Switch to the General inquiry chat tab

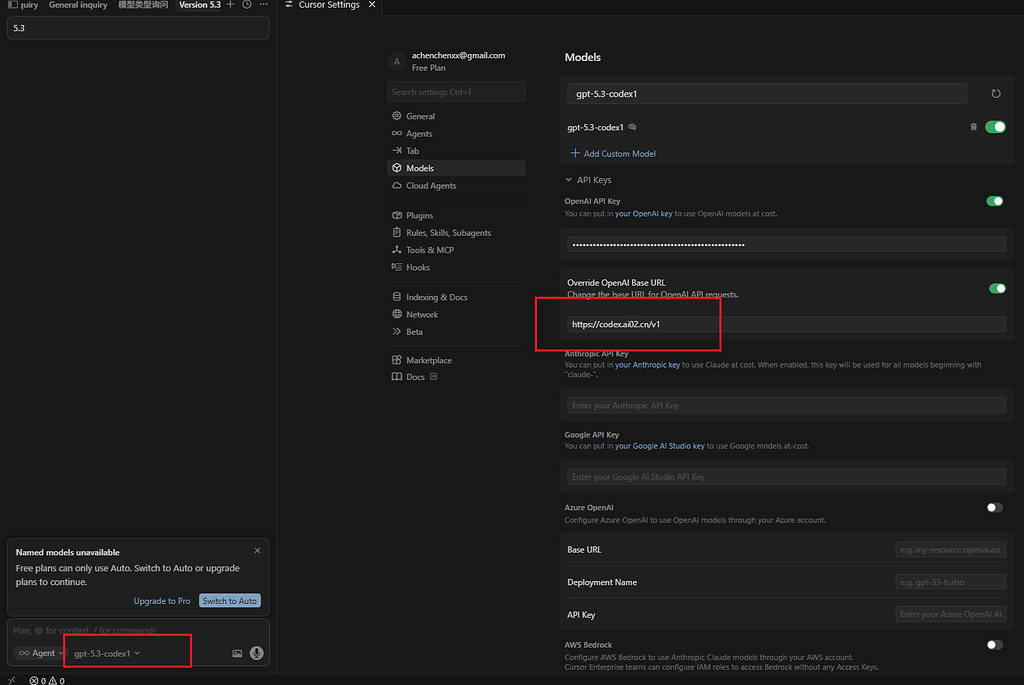click(78, 5)
